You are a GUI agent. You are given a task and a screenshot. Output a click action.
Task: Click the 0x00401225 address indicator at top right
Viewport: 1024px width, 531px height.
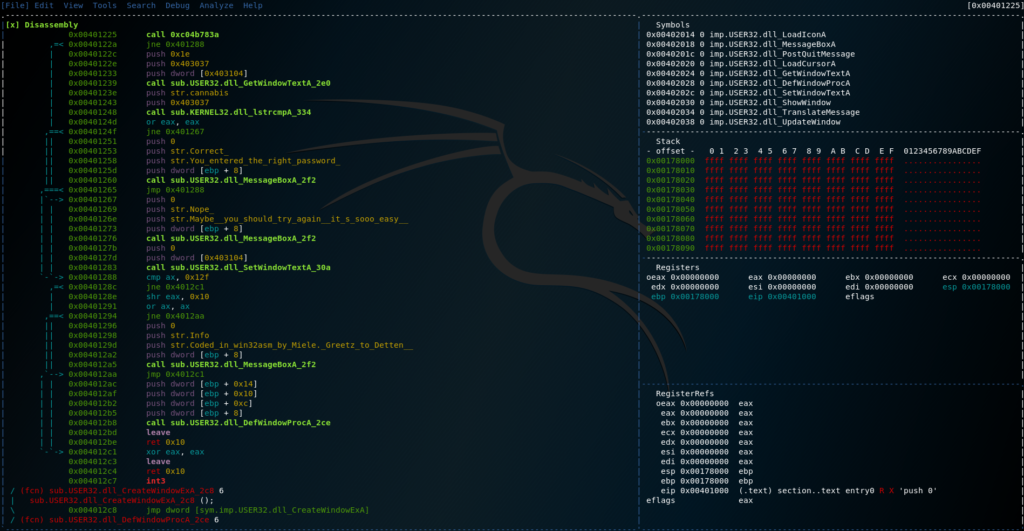[x=994, y=5]
